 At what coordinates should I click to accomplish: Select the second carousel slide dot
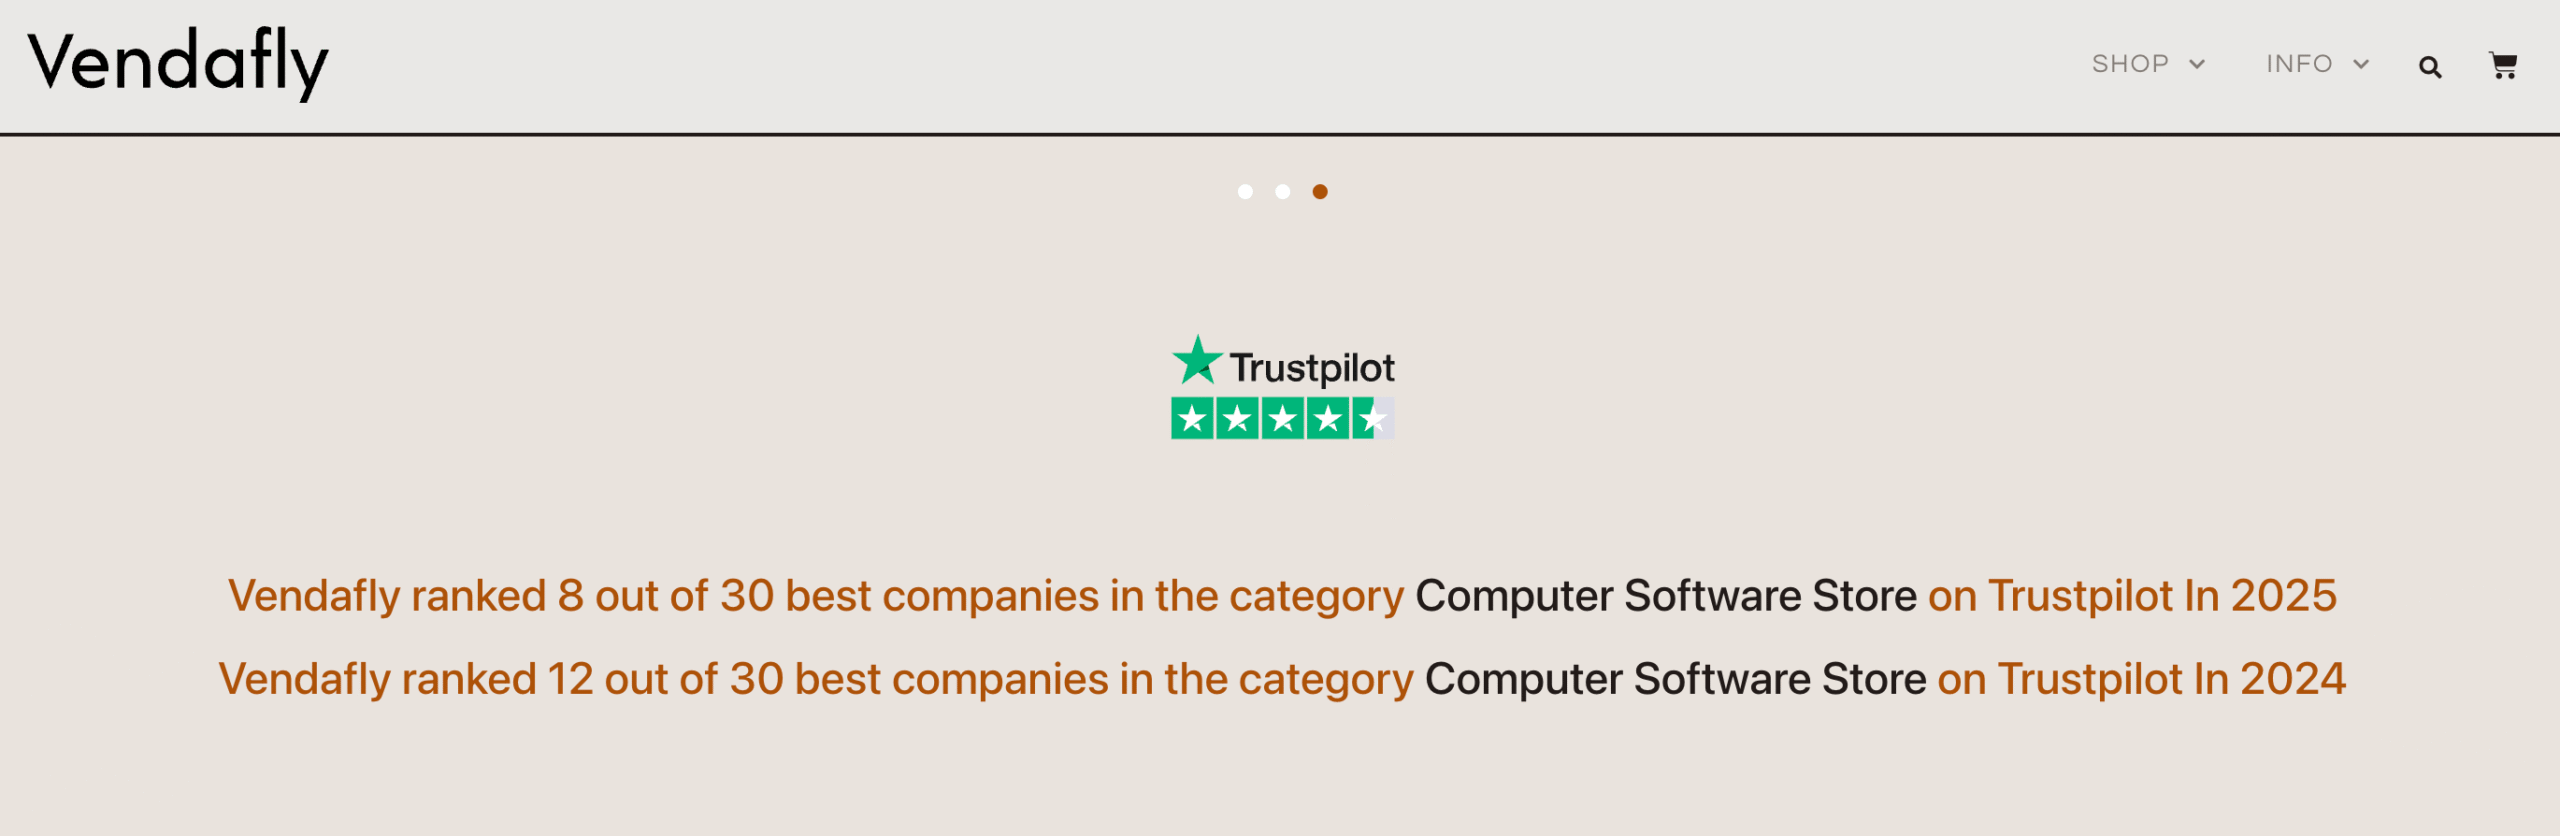1283,192
